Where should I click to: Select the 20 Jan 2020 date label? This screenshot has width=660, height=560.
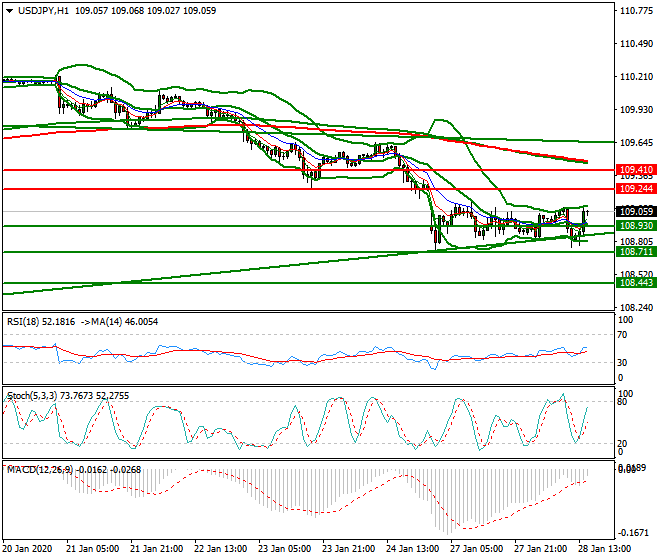coord(27,549)
